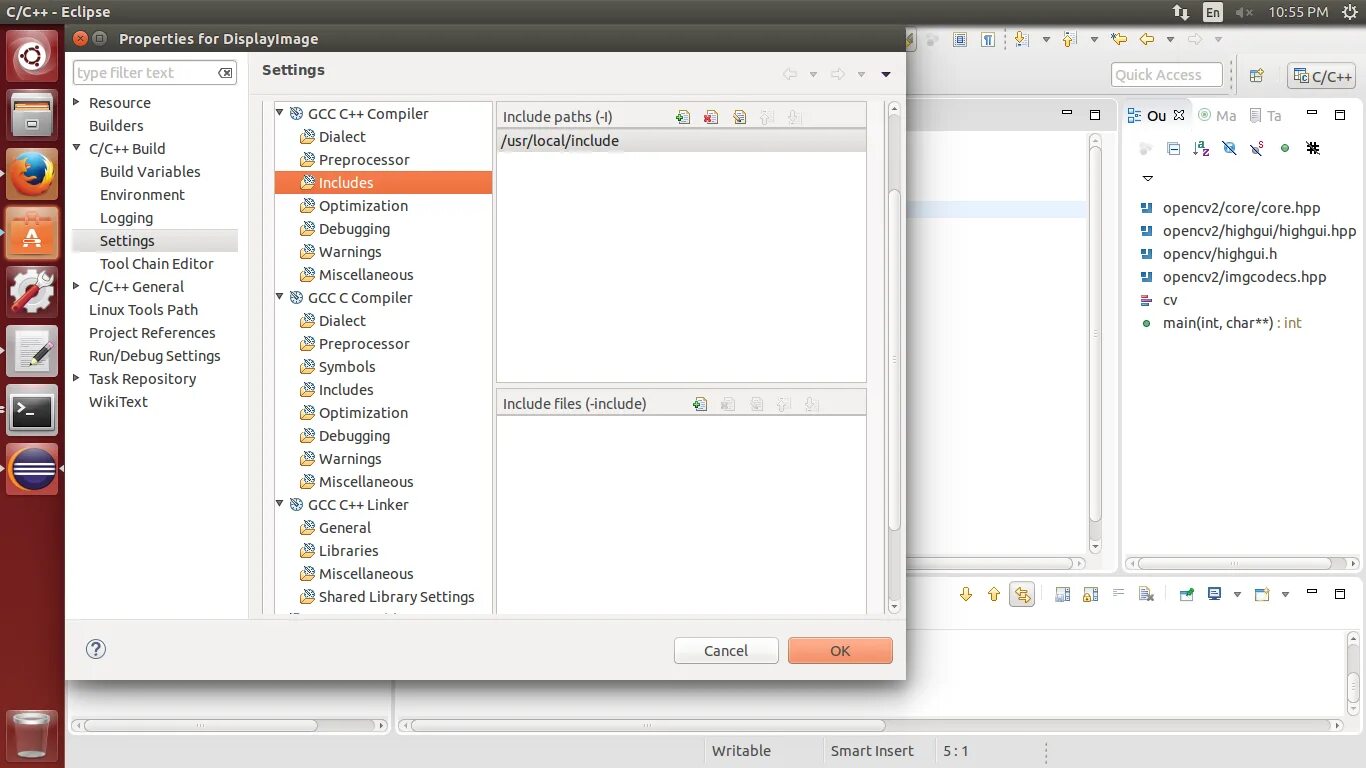Open Outline view menu triangle
The image size is (1366, 768).
(1147, 178)
